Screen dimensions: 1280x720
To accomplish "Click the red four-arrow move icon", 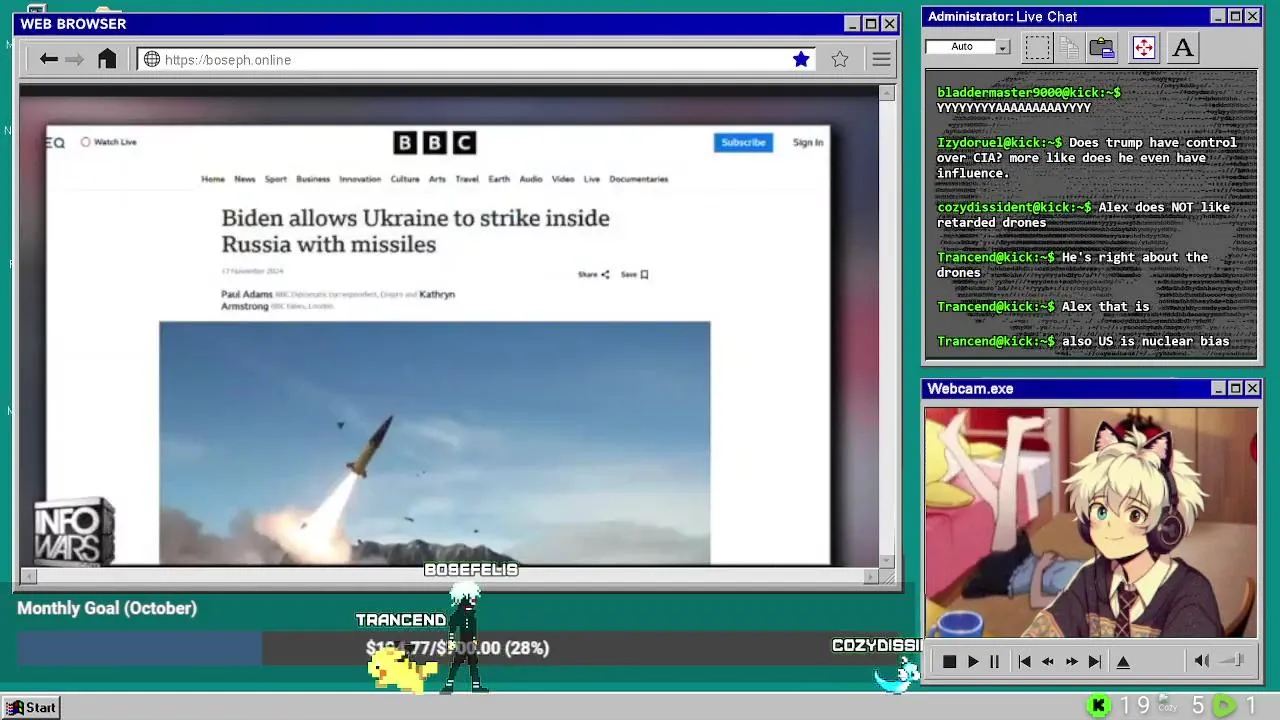I will click(x=1144, y=47).
